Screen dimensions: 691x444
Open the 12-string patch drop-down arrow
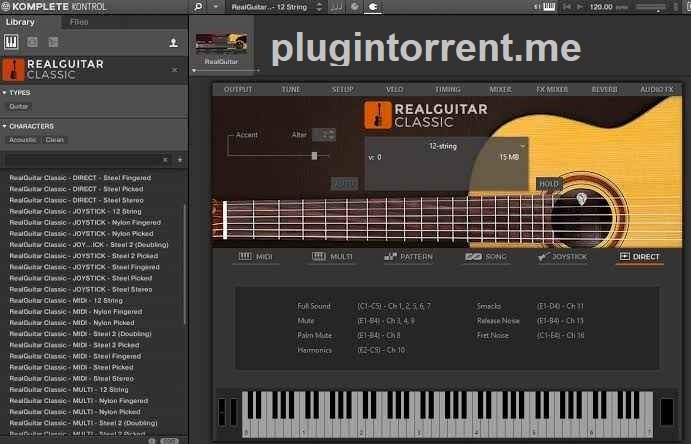click(523, 146)
